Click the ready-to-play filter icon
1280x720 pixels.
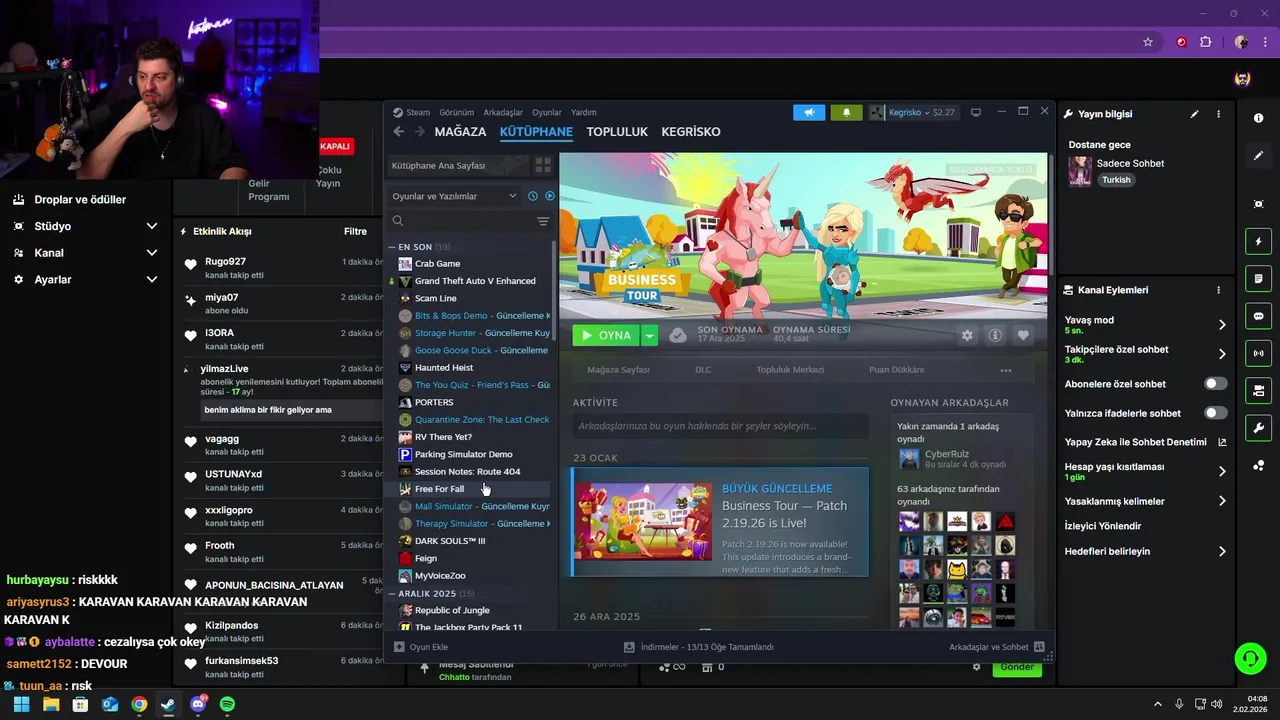pyautogui.click(x=549, y=196)
